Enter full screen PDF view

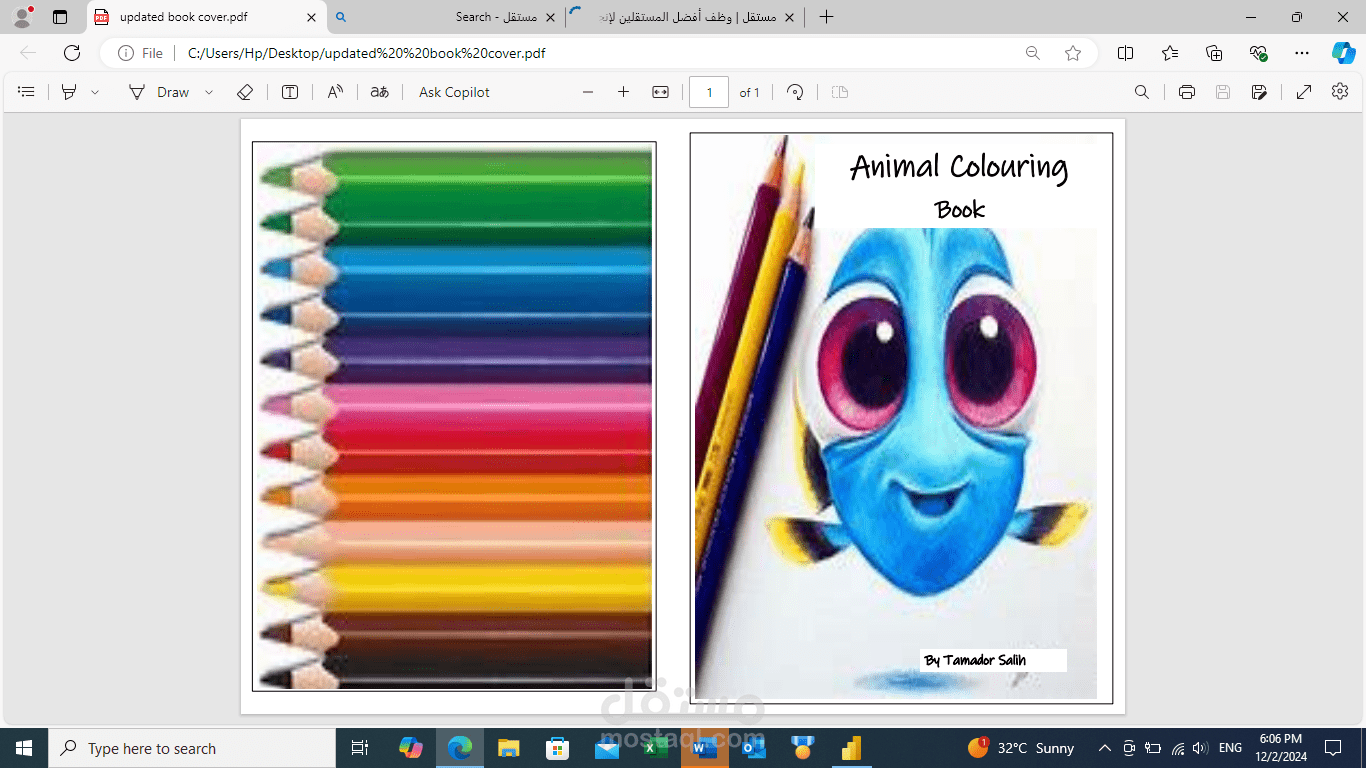tap(1304, 92)
